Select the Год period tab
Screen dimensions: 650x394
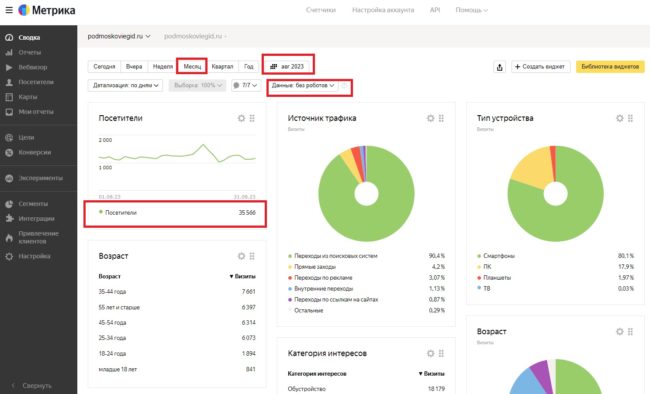coord(248,66)
